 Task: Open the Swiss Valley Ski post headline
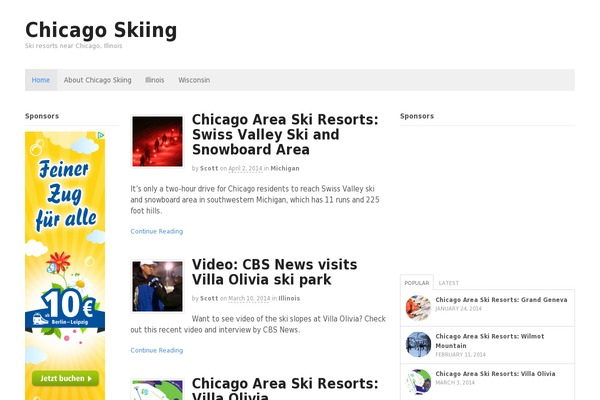pyautogui.click(x=285, y=134)
